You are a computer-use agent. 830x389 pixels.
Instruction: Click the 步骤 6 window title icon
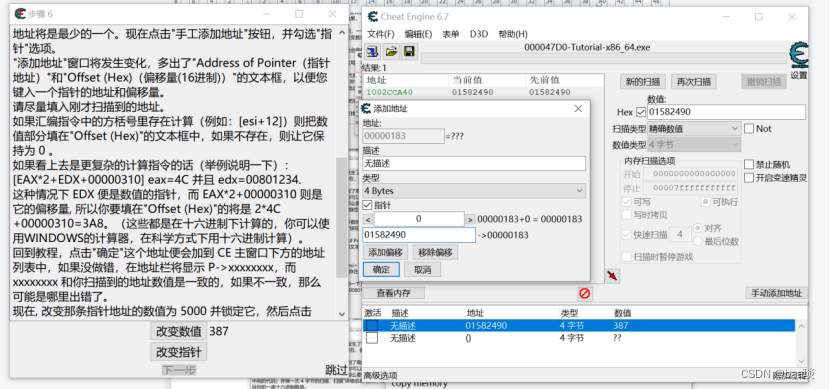tap(20, 14)
